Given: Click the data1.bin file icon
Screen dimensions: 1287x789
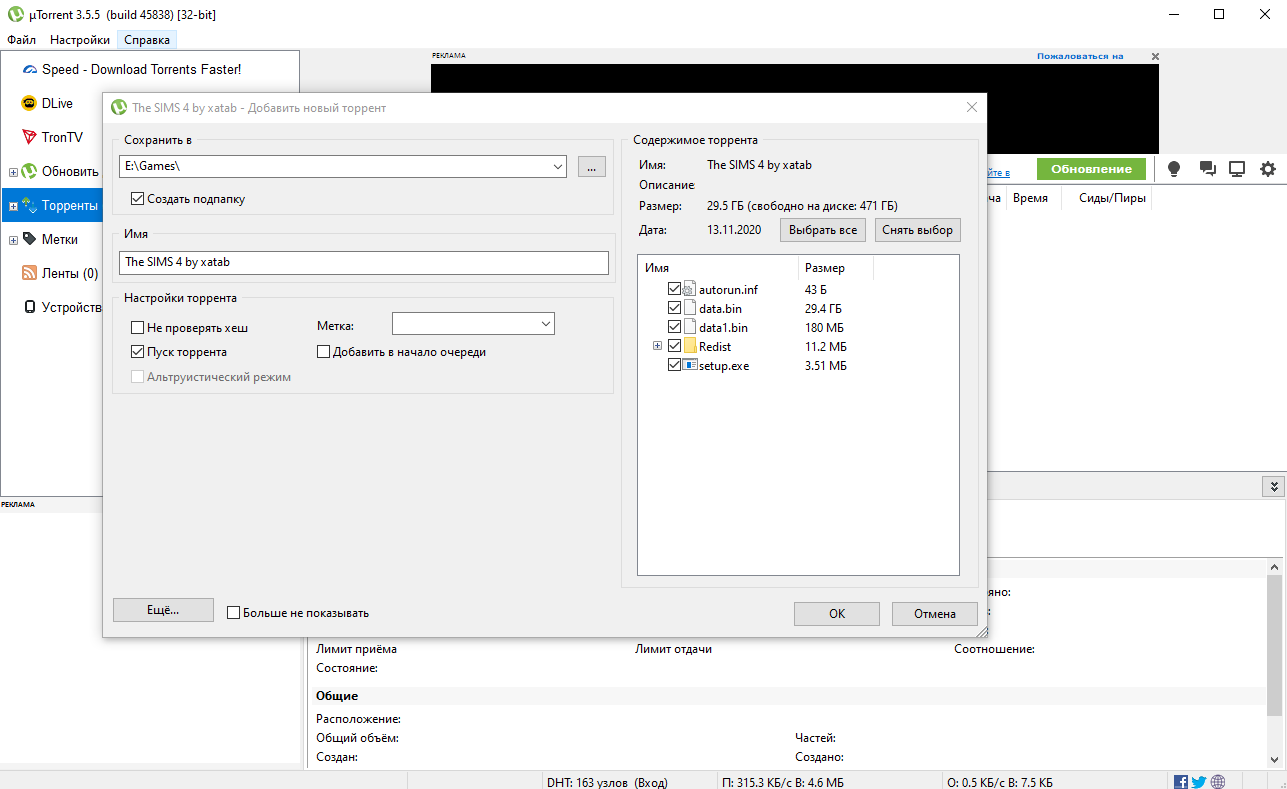Looking at the screenshot, I should click(x=690, y=327).
